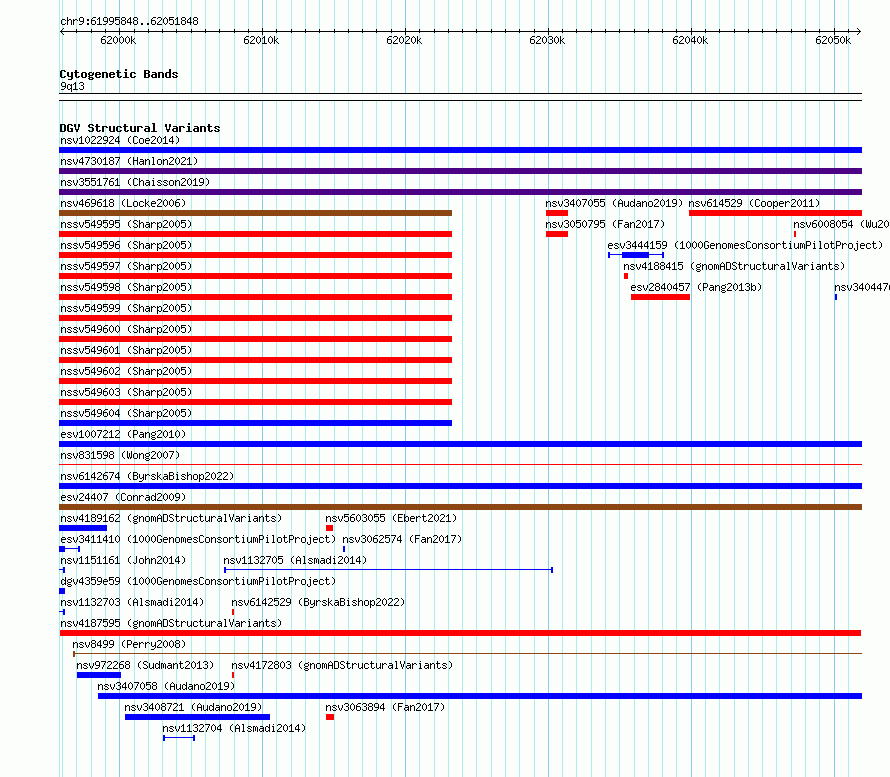Click blue nsv972268 Sudmant2013 bar
This screenshot has height=777, width=890.
point(99,675)
